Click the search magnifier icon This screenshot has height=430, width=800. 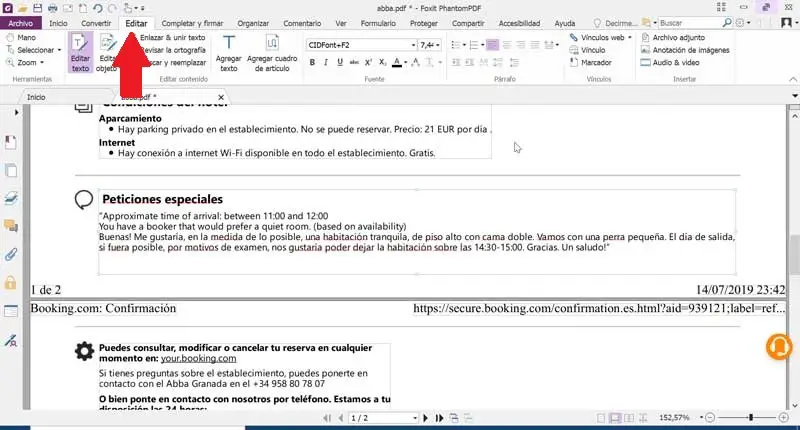[x=727, y=23]
